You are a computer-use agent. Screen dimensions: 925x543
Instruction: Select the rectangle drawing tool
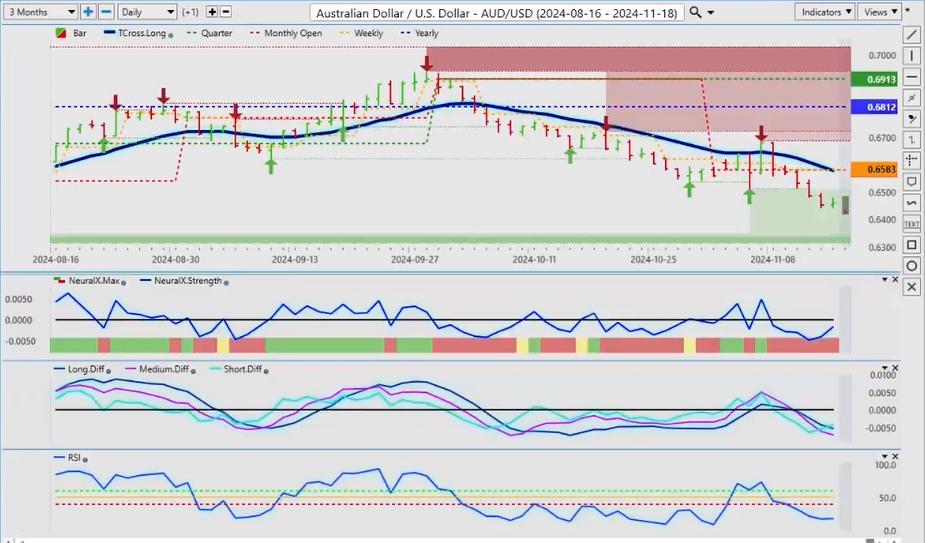911,245
